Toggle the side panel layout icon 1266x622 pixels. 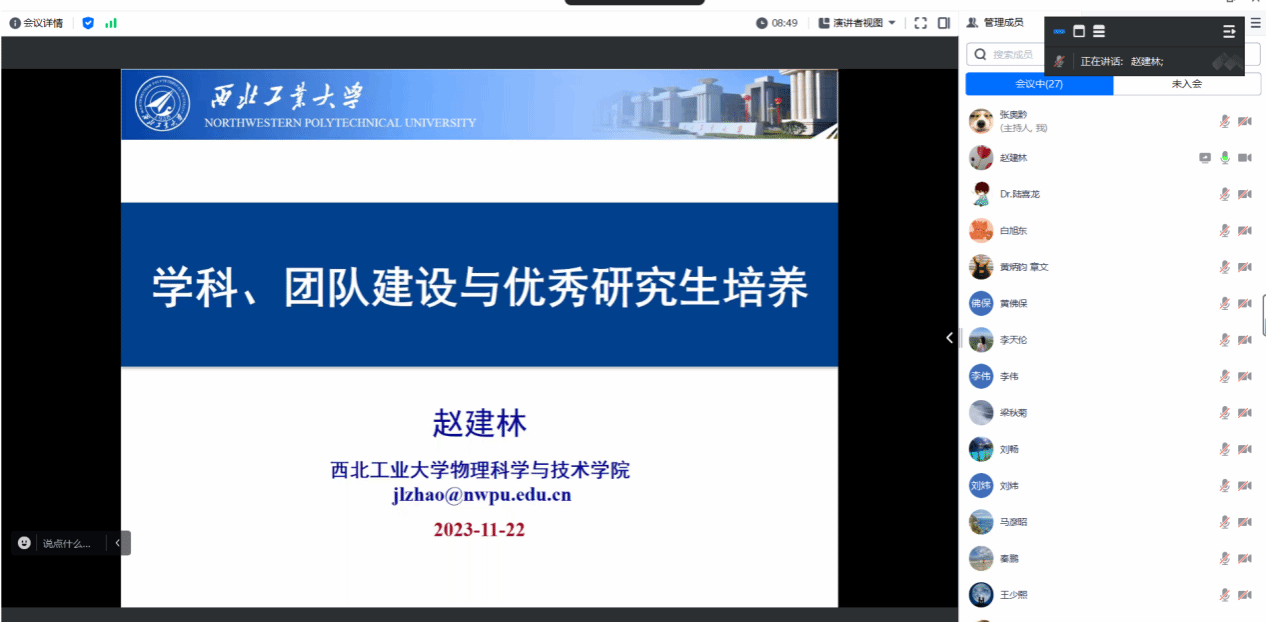click(x=944, y=23)
